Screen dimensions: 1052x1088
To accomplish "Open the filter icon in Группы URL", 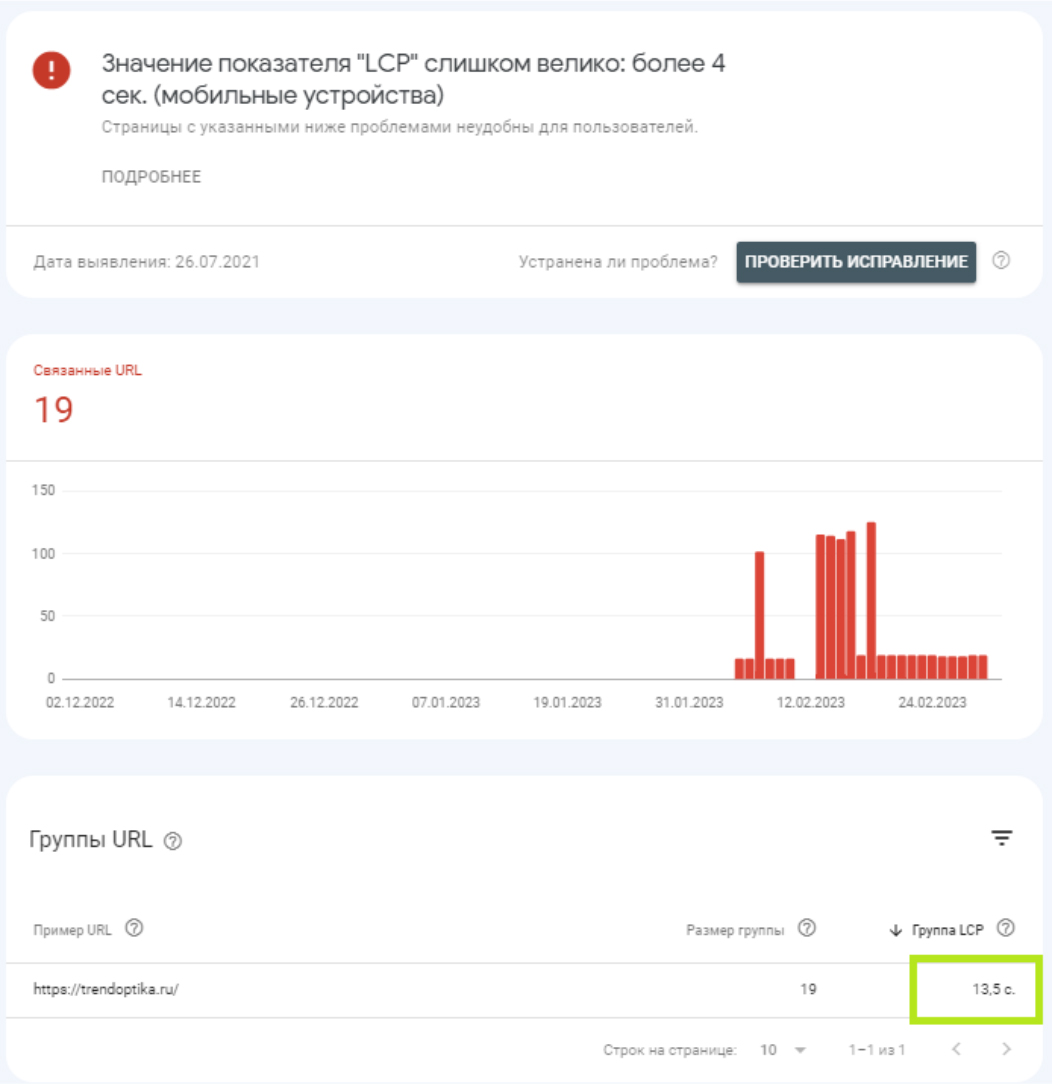I will pos(1001,838).
